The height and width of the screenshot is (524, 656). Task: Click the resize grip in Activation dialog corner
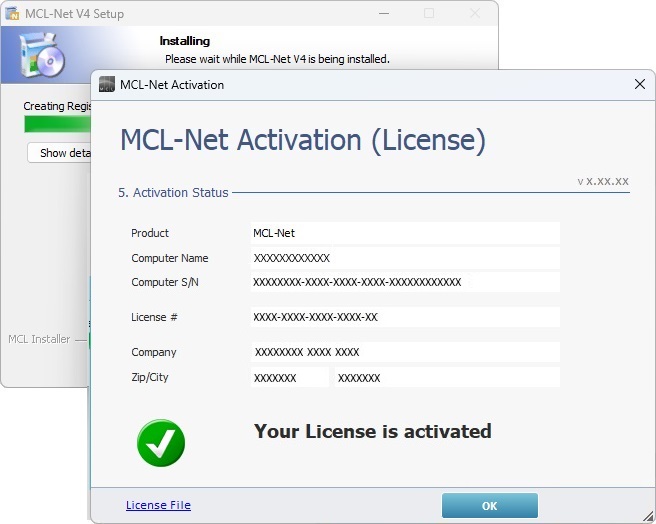pos(649,516)
